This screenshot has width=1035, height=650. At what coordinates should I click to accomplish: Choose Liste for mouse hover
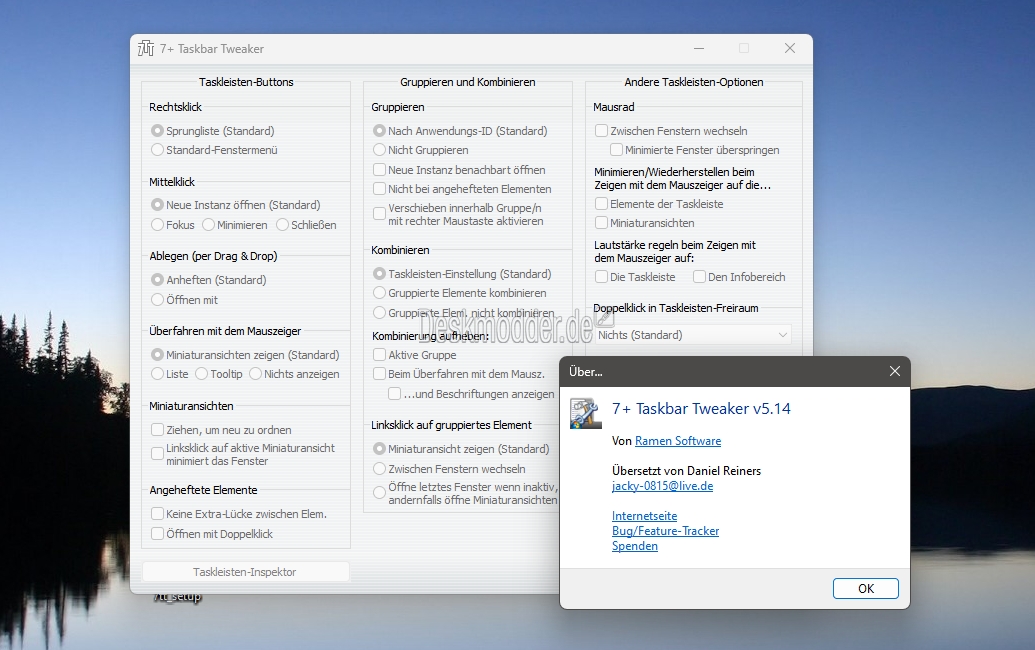tap(157, 374)
